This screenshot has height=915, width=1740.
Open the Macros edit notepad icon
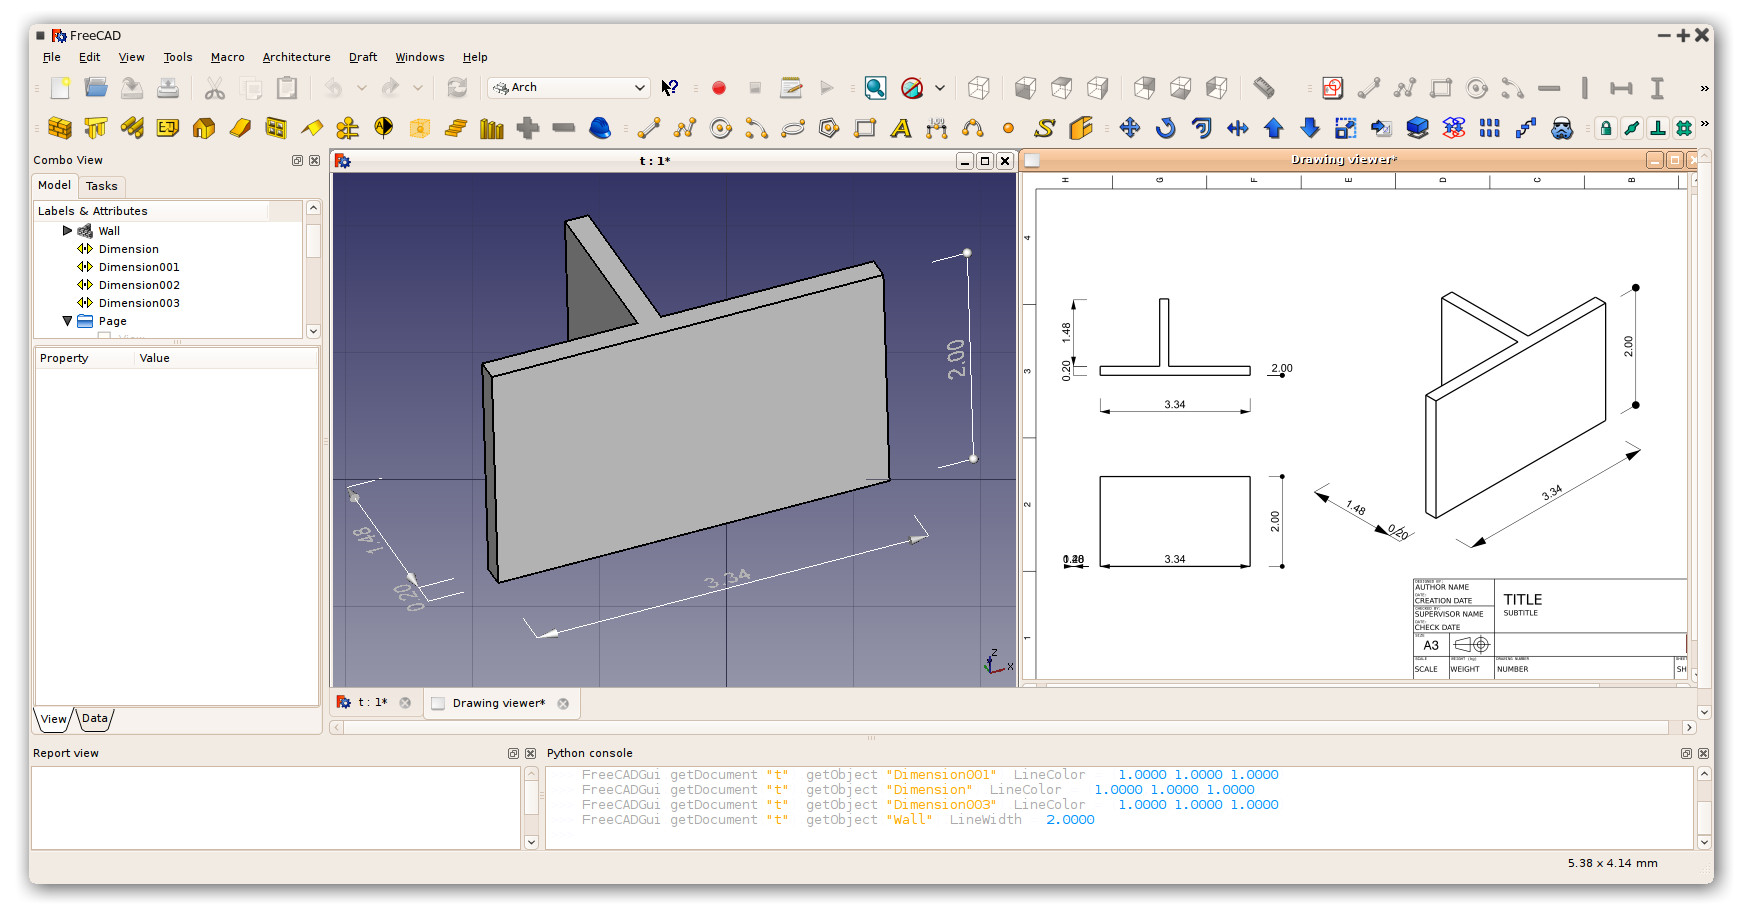coord(791,88)
